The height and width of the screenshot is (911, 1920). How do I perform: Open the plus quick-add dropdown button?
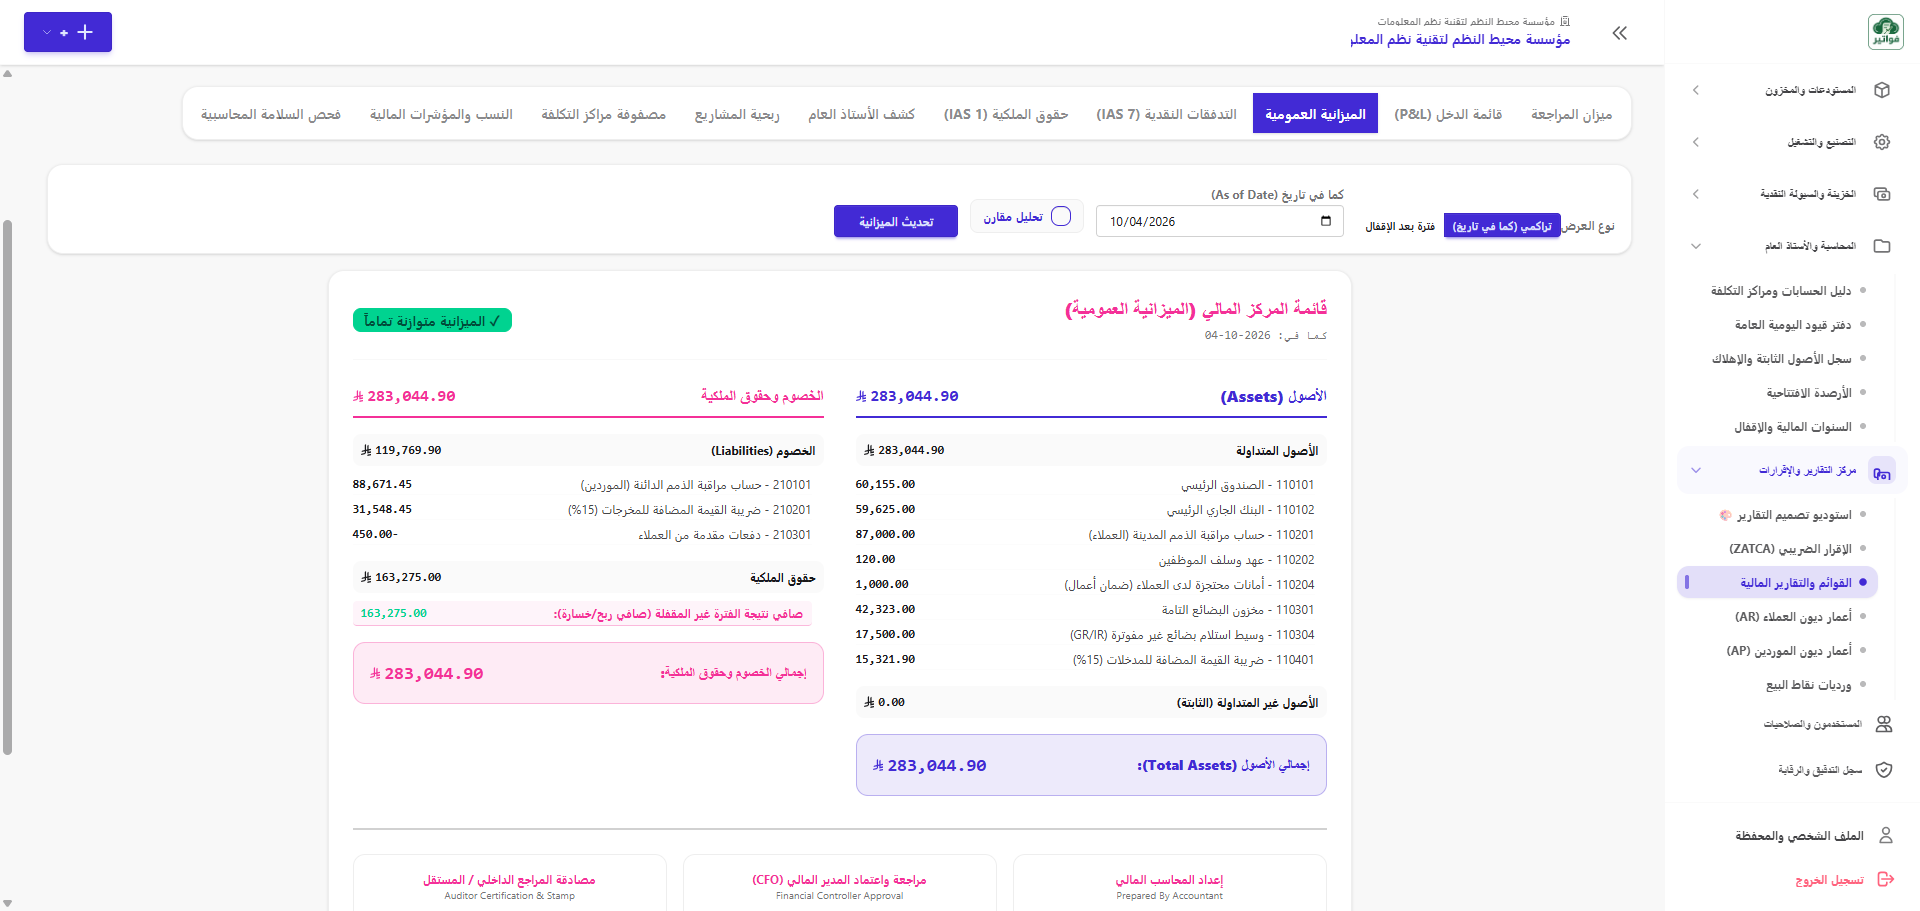(x=68, y=32)
